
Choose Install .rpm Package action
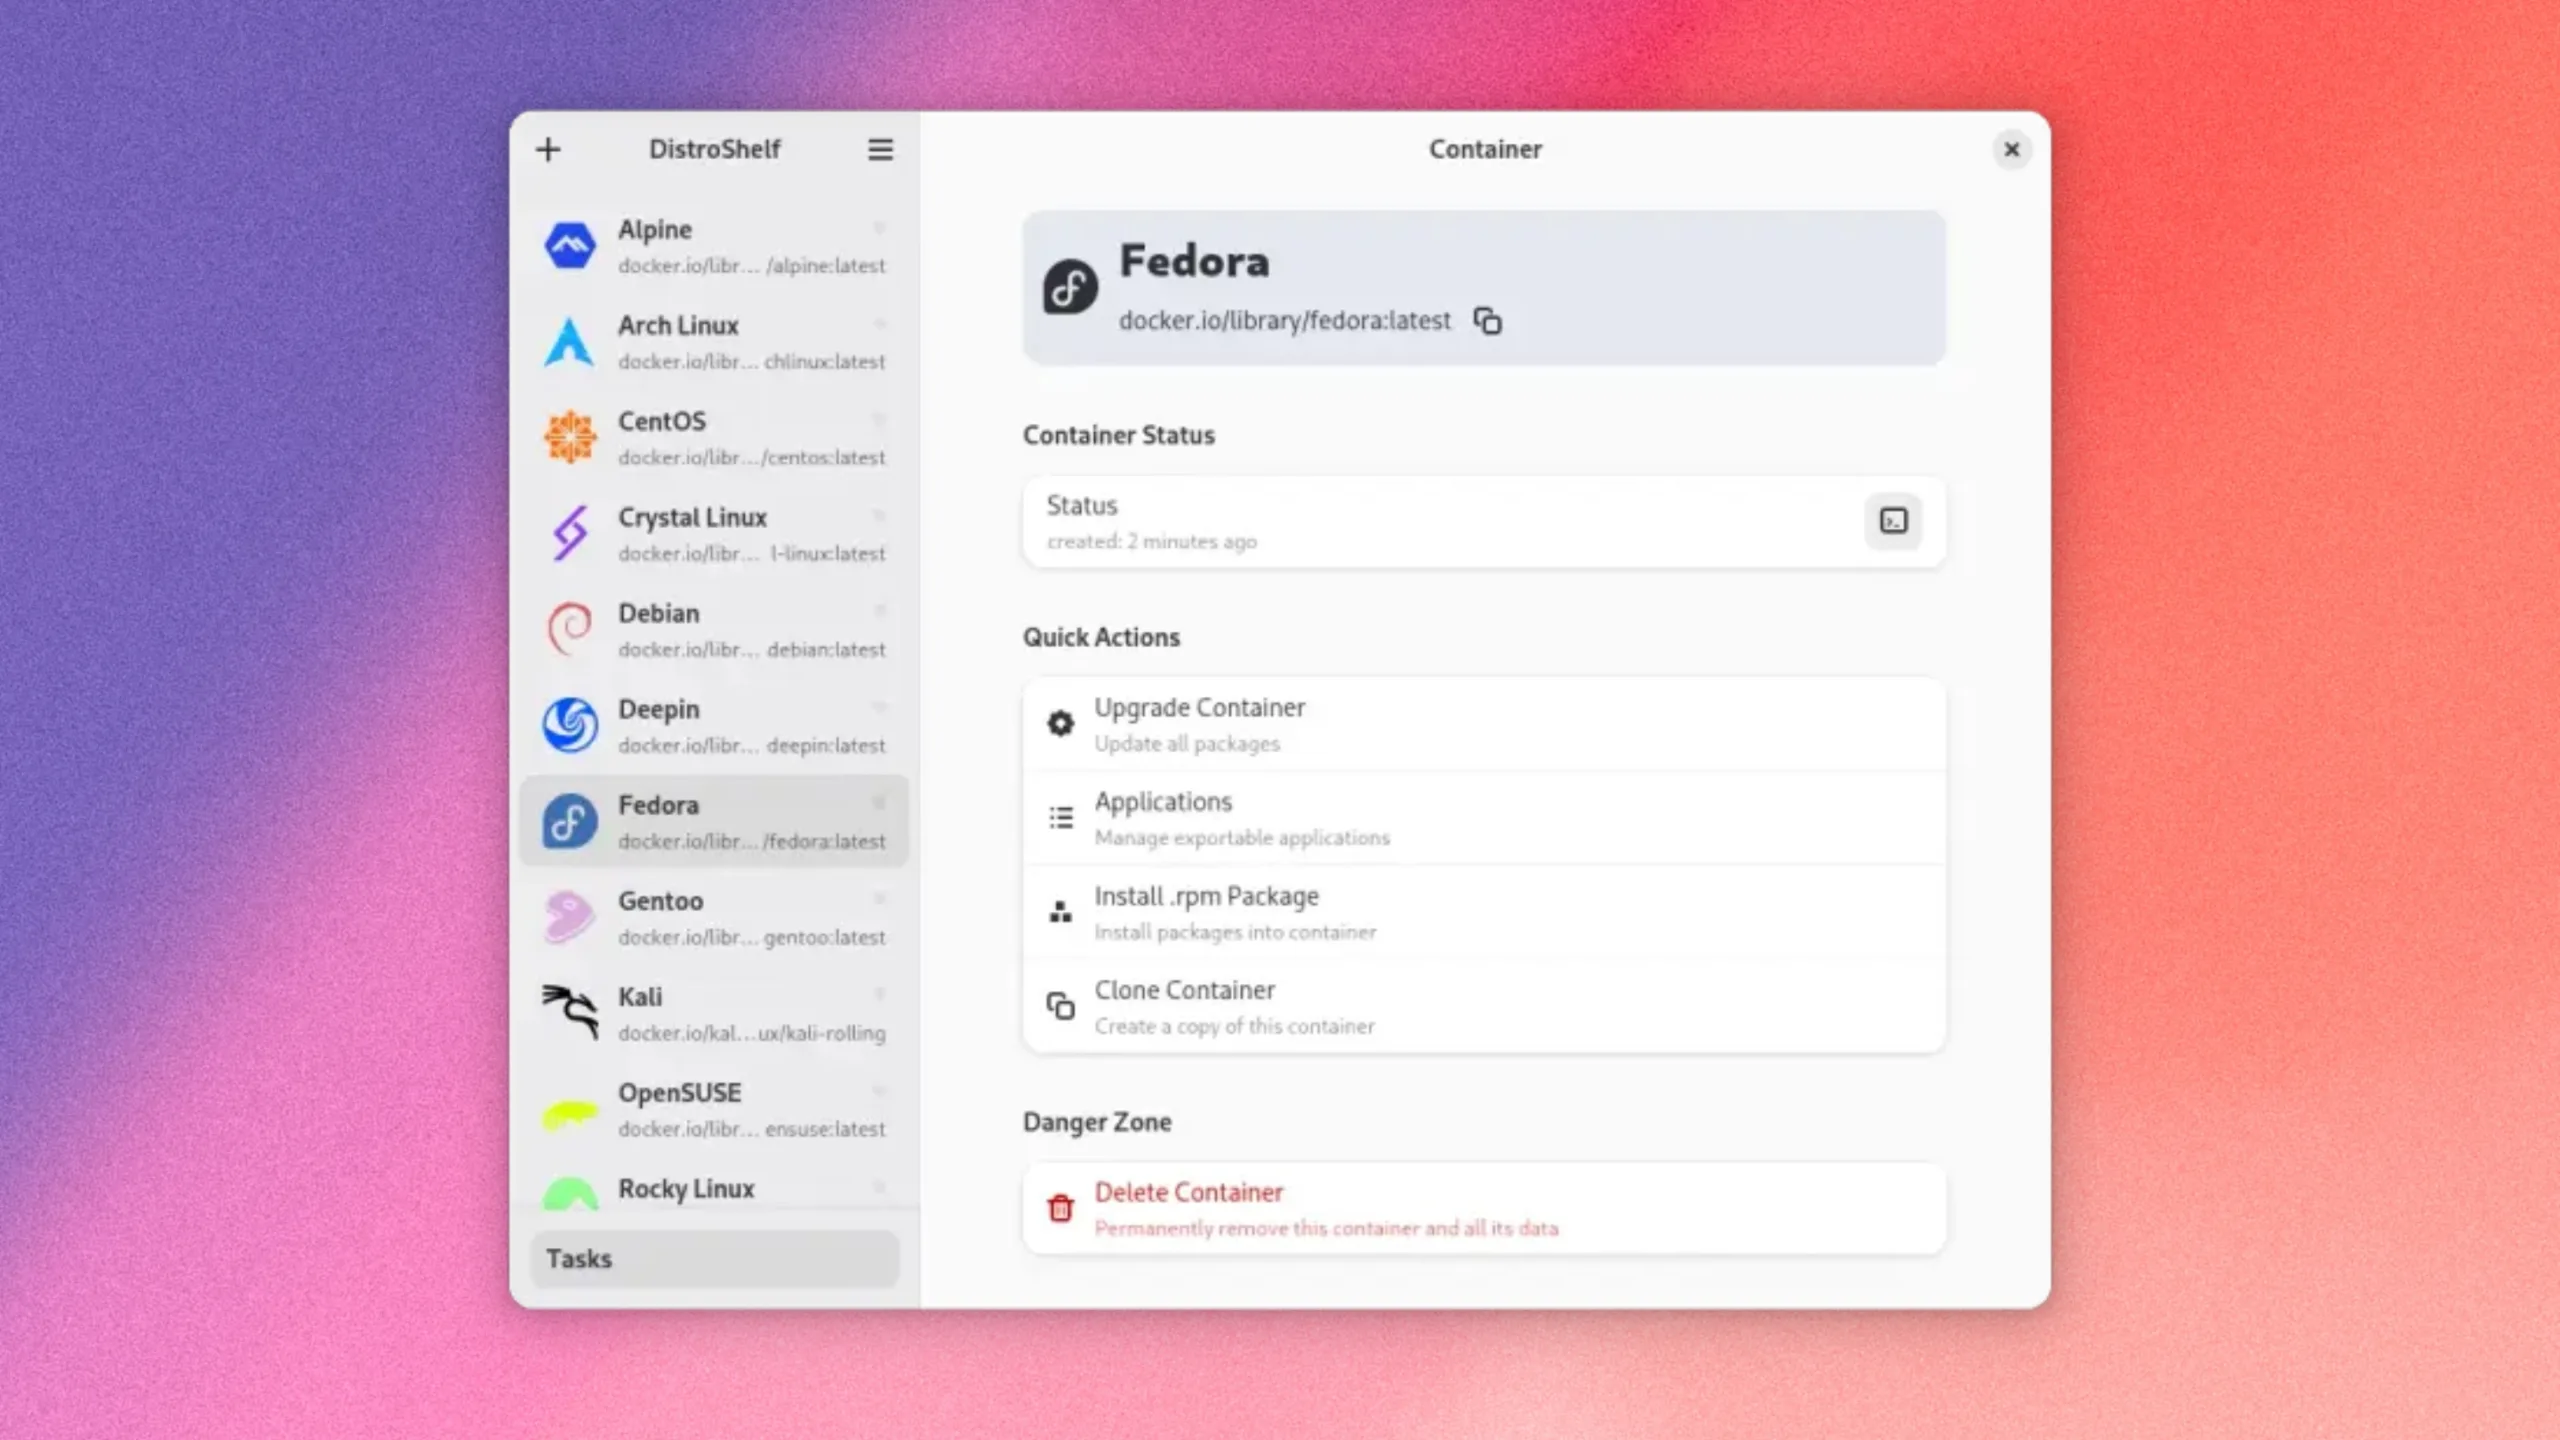(1484, 912)
